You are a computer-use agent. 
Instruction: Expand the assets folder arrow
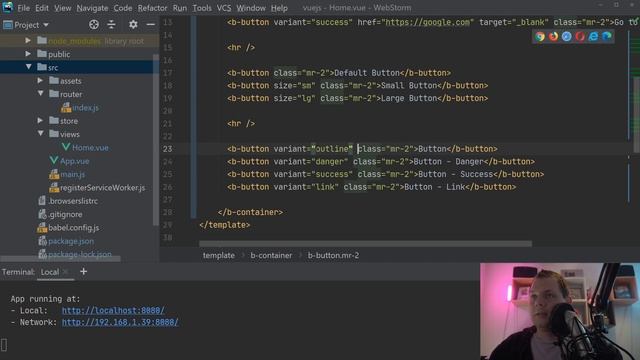coord(40,80)
